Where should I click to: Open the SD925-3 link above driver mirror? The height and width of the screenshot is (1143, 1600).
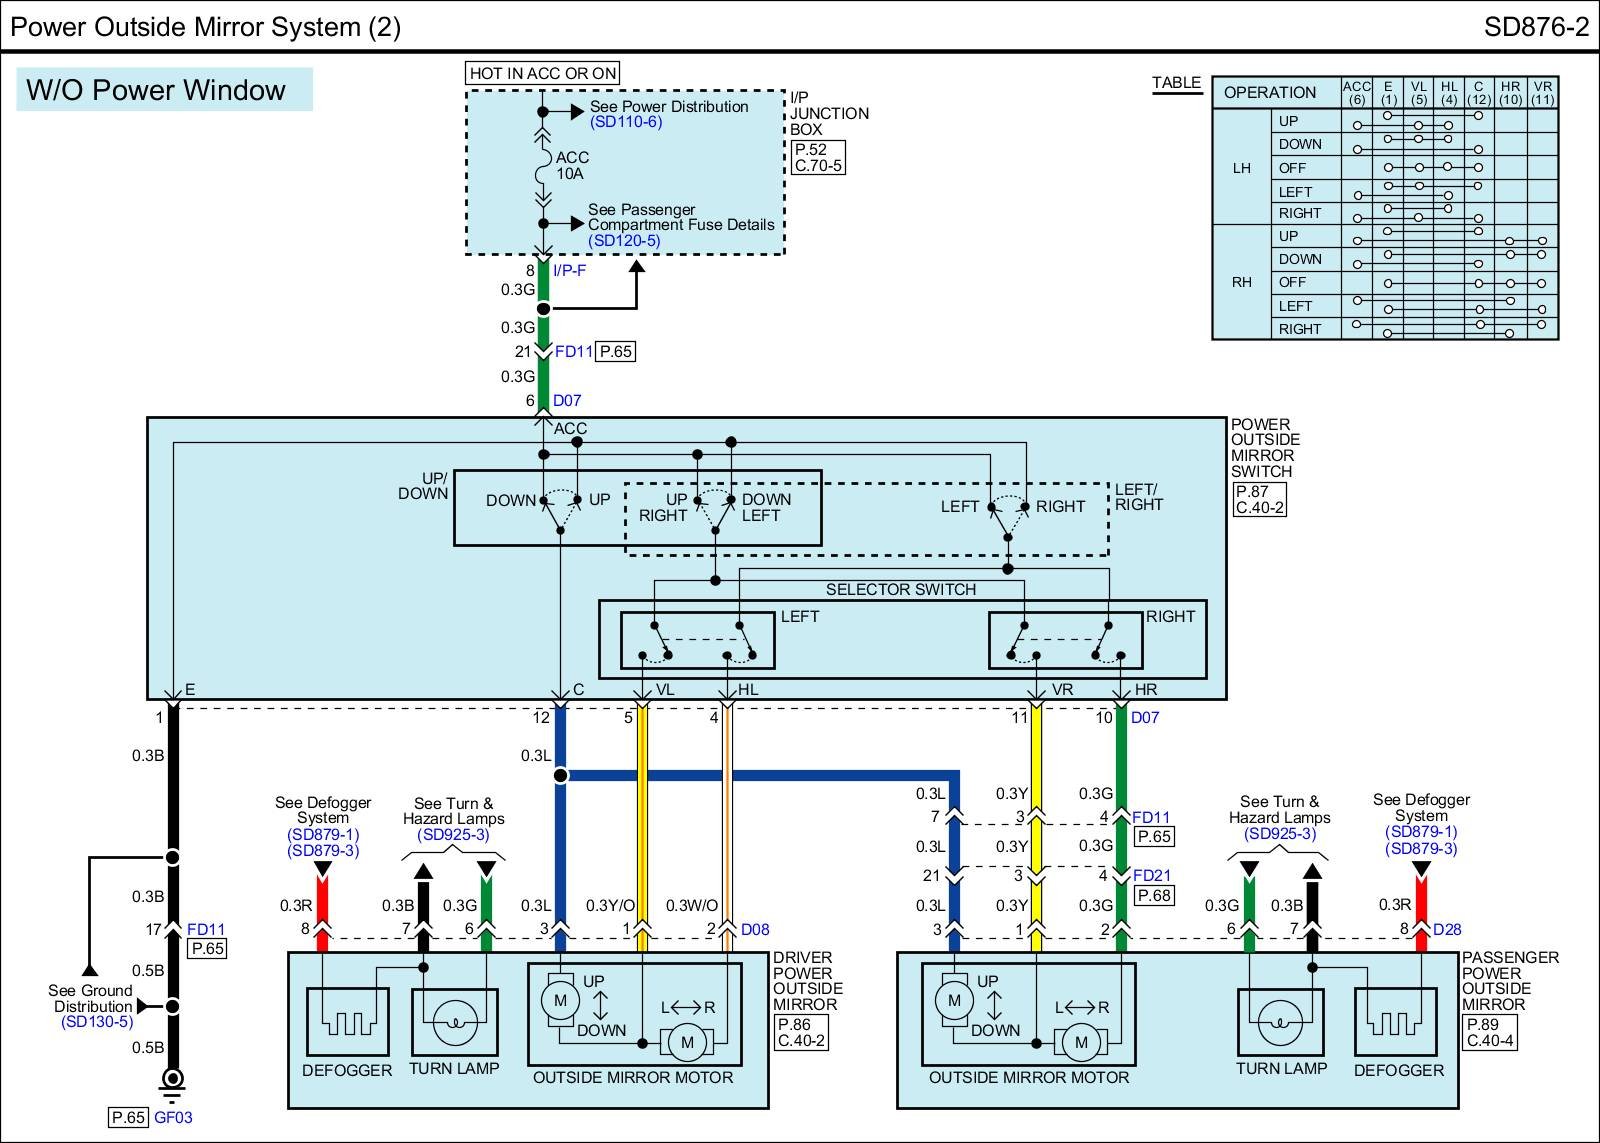pyautogui.click(x=453, y=835)
